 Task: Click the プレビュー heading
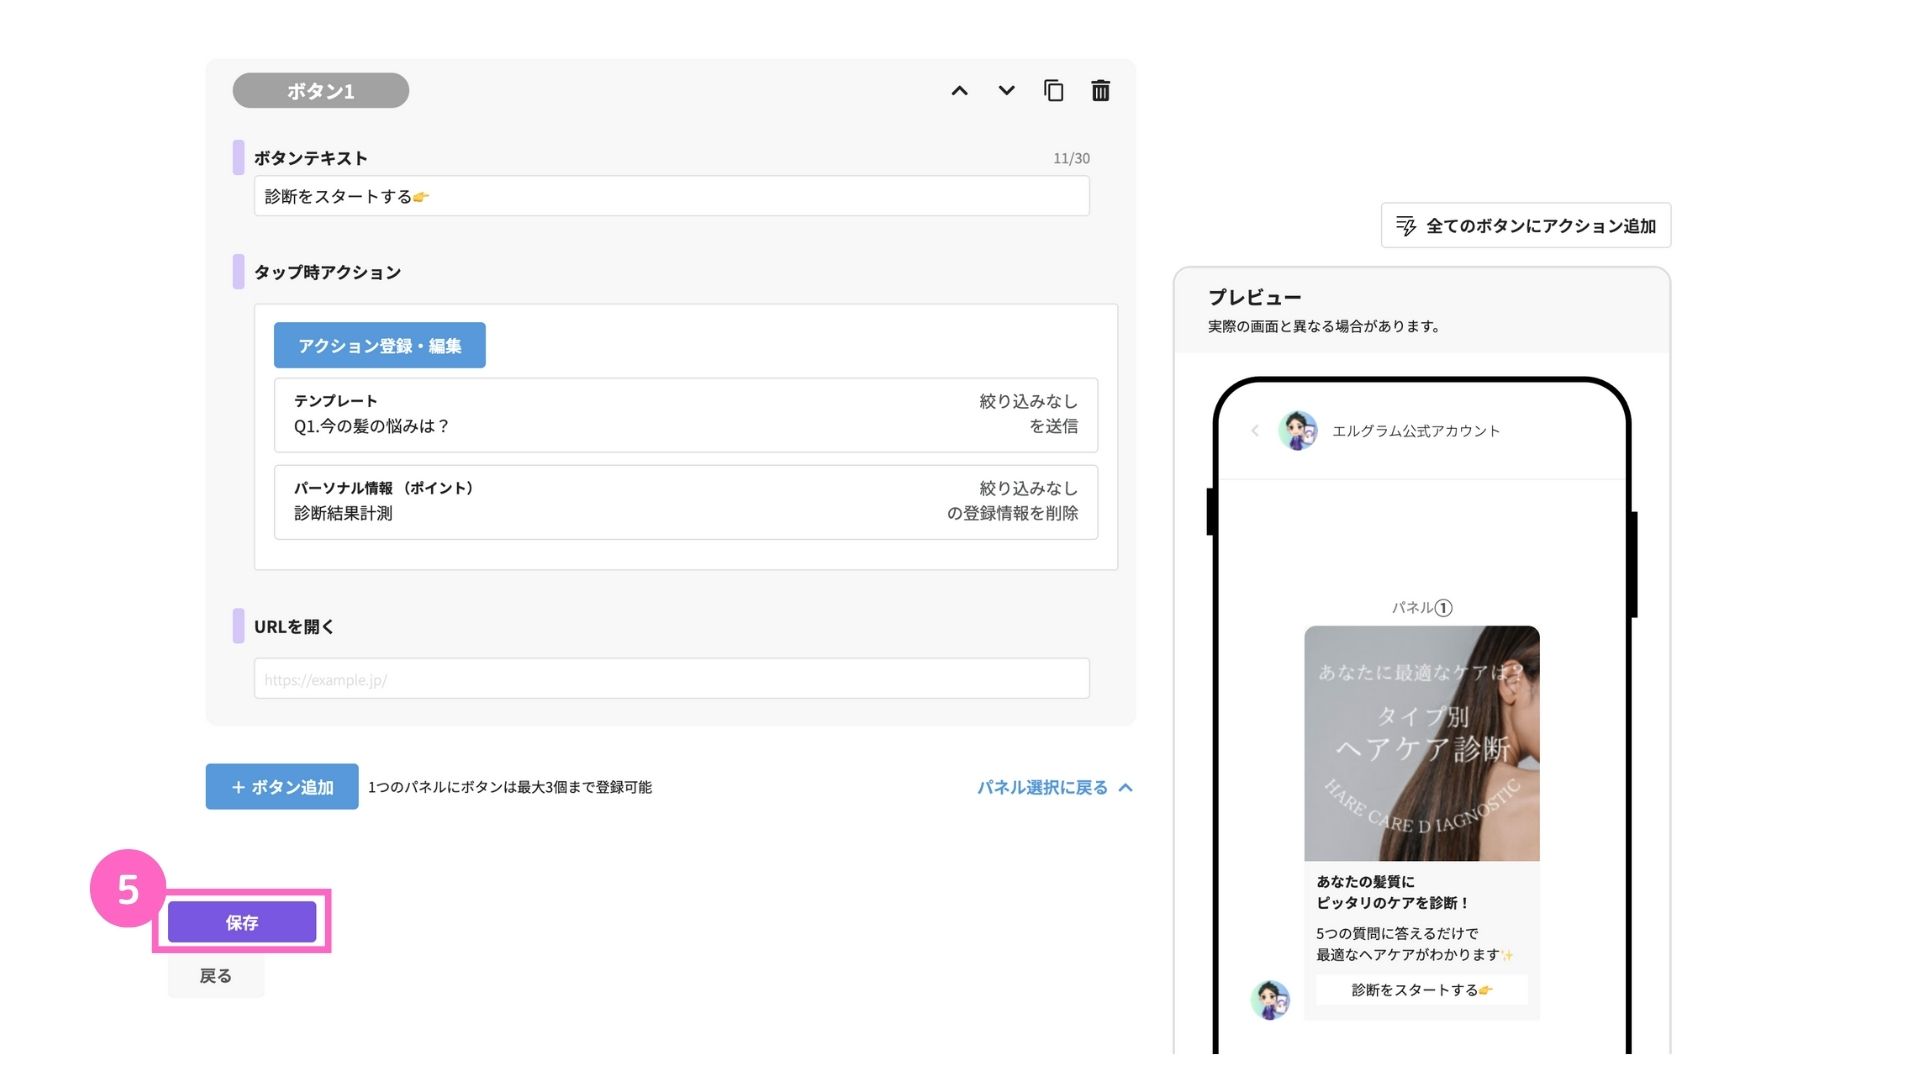[1255, 297]
